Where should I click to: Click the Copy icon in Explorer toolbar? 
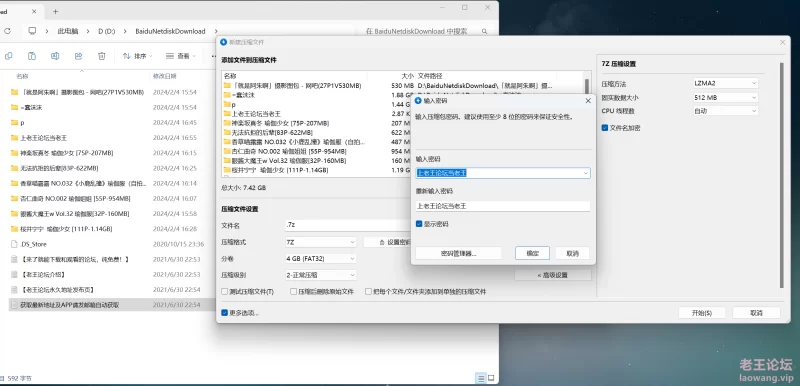click(x=8, y=56)
